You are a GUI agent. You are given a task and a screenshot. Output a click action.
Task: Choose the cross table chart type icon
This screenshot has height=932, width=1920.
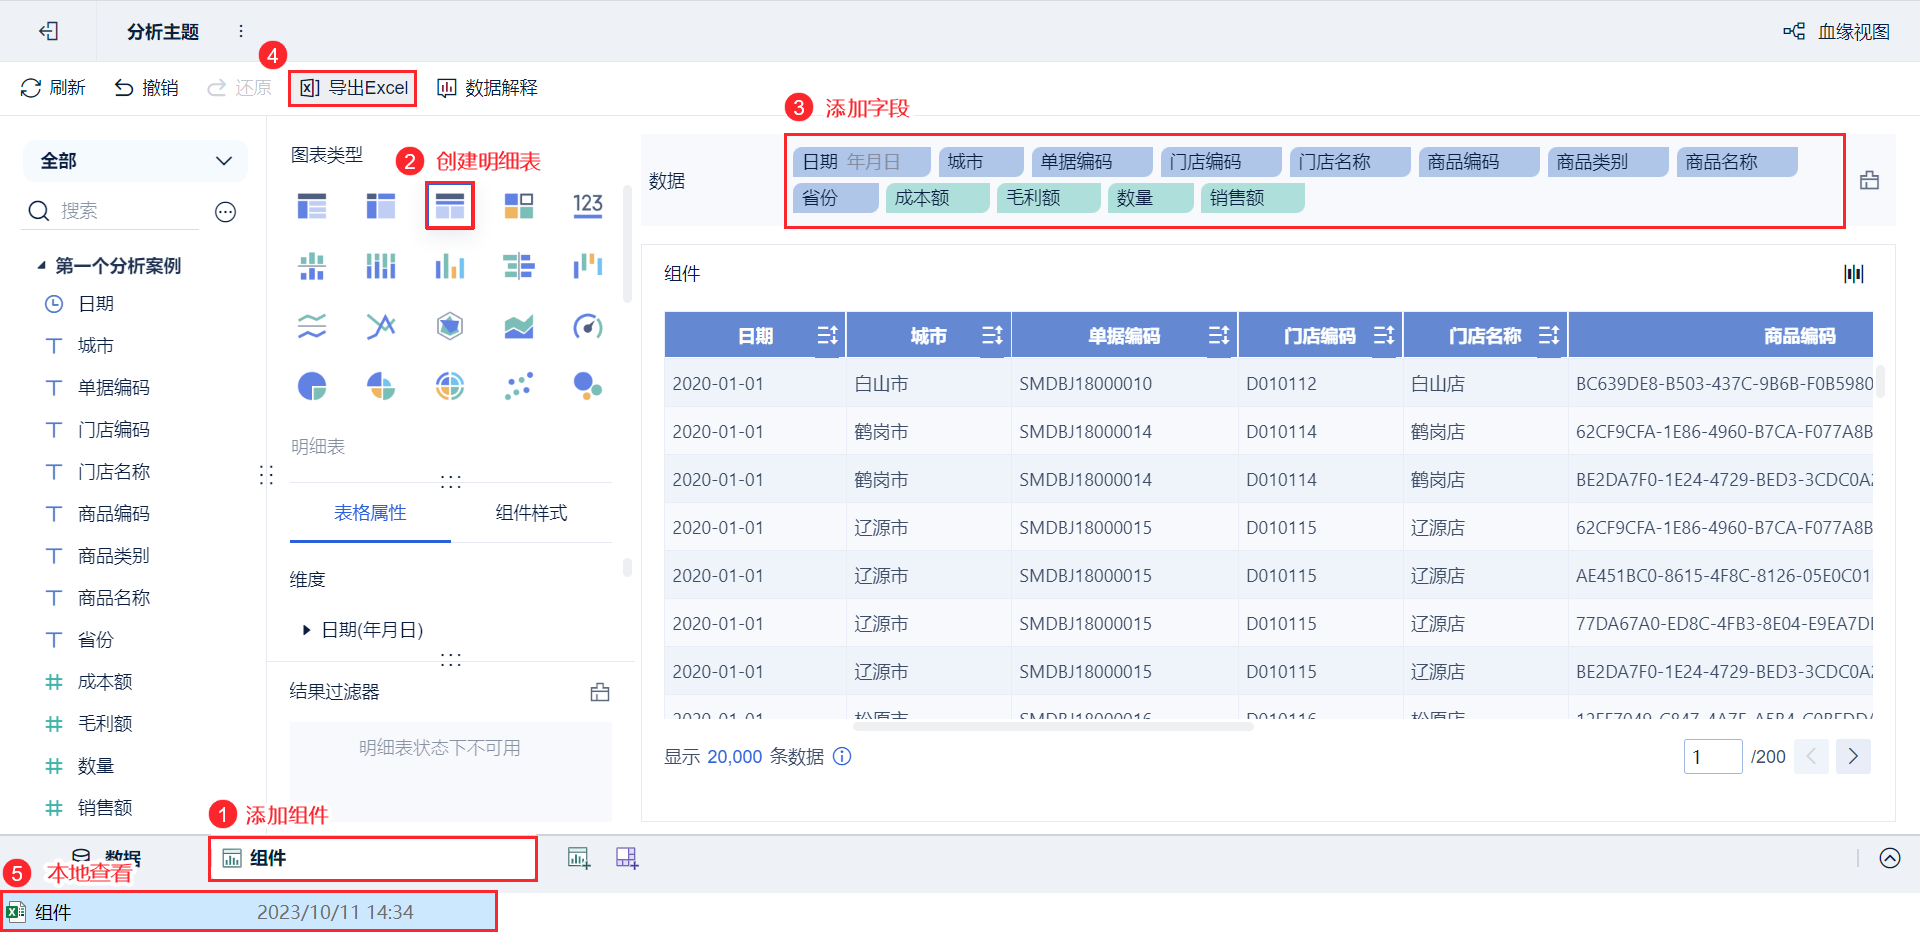point(381,206)
